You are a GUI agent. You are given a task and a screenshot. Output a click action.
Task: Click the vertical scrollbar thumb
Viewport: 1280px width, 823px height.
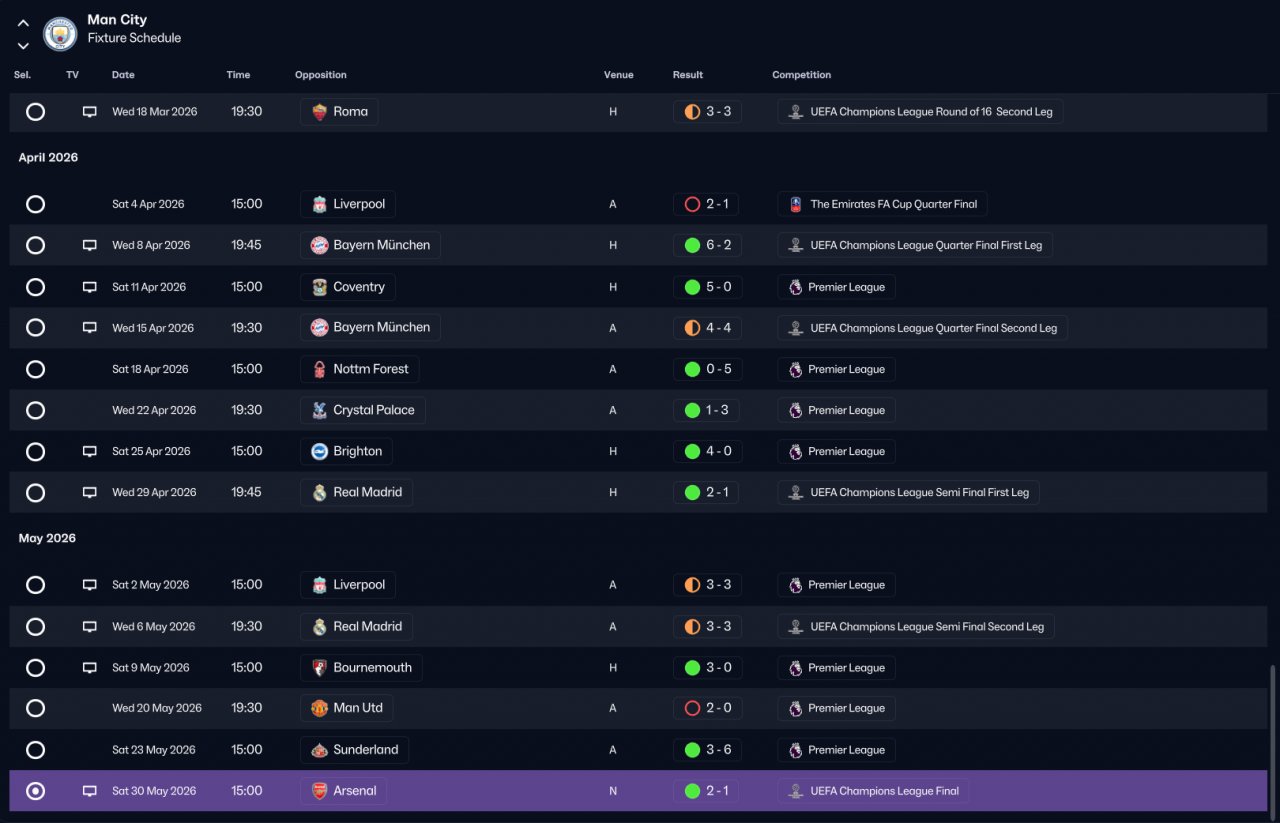point(1273,738)
